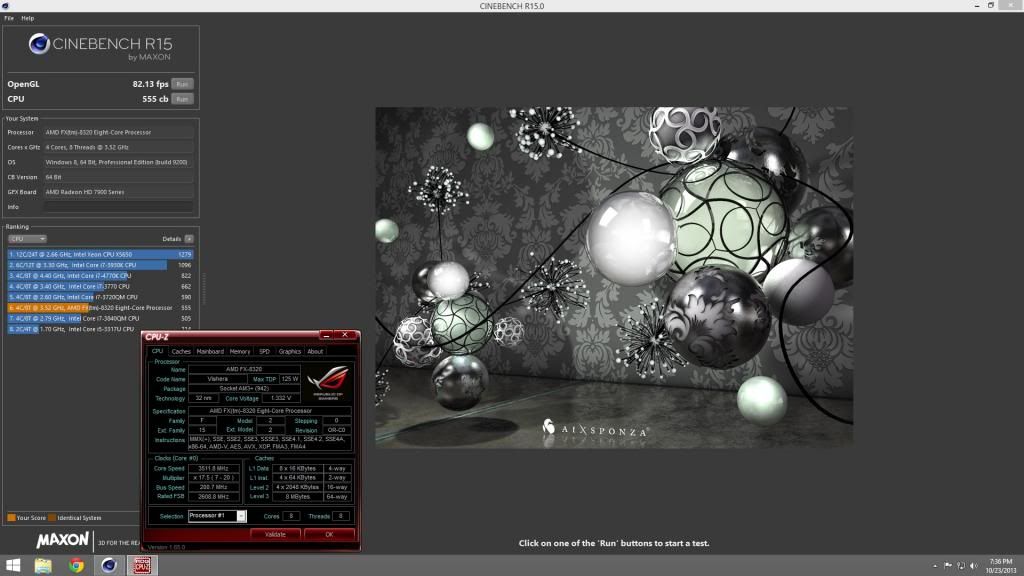Image resolution: width=1024 pixels, height=576 pixels.
Task: Click the MAXON logo at bottom left
Action: coord(62,540)
